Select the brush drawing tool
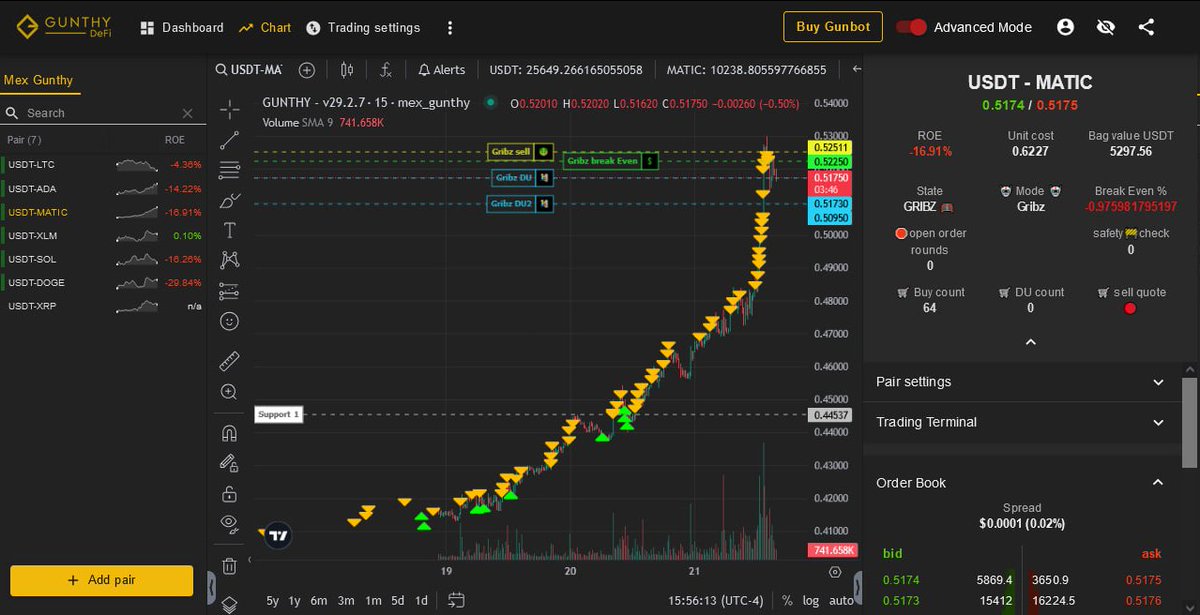1200x615 pixels. point(229,200)
